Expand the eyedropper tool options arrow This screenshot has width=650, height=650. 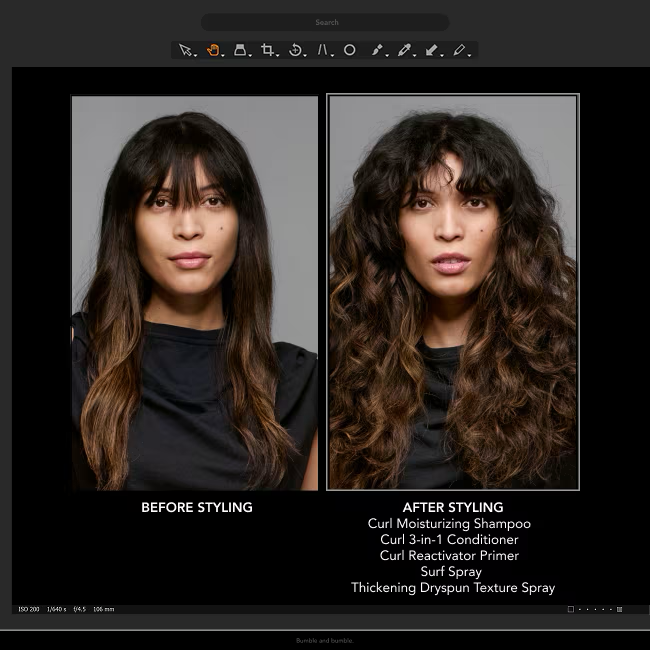(414, 55)
